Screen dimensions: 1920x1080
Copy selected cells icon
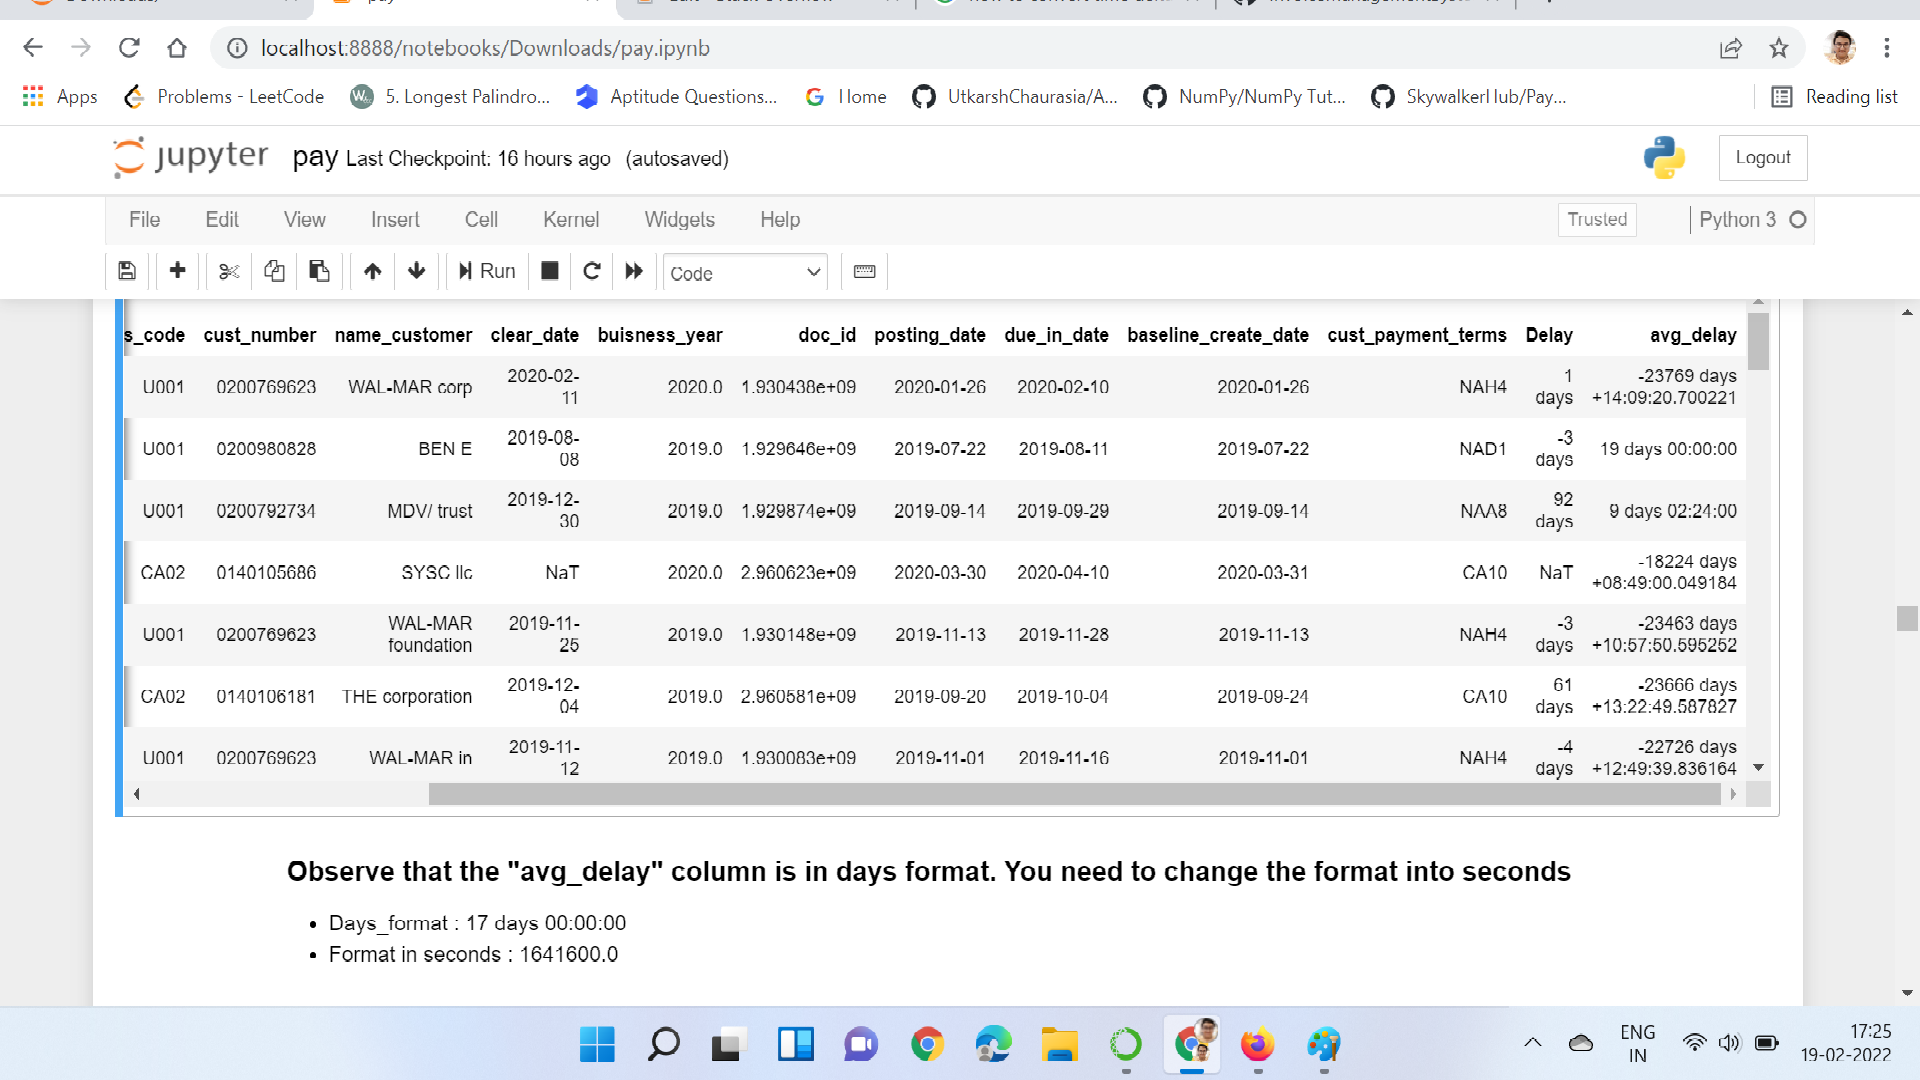(x=274, y=271)
